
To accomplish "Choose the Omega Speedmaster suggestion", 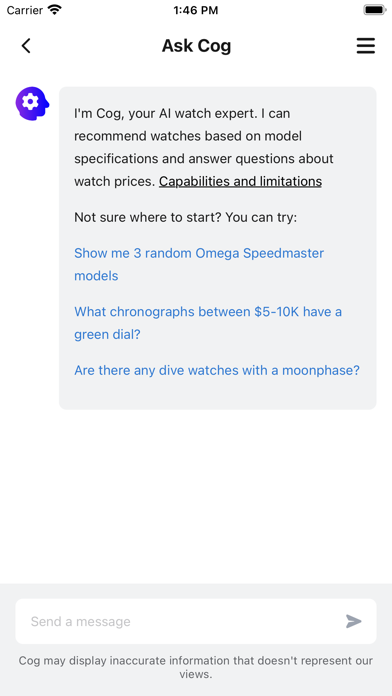I will [x=199, y=265].
